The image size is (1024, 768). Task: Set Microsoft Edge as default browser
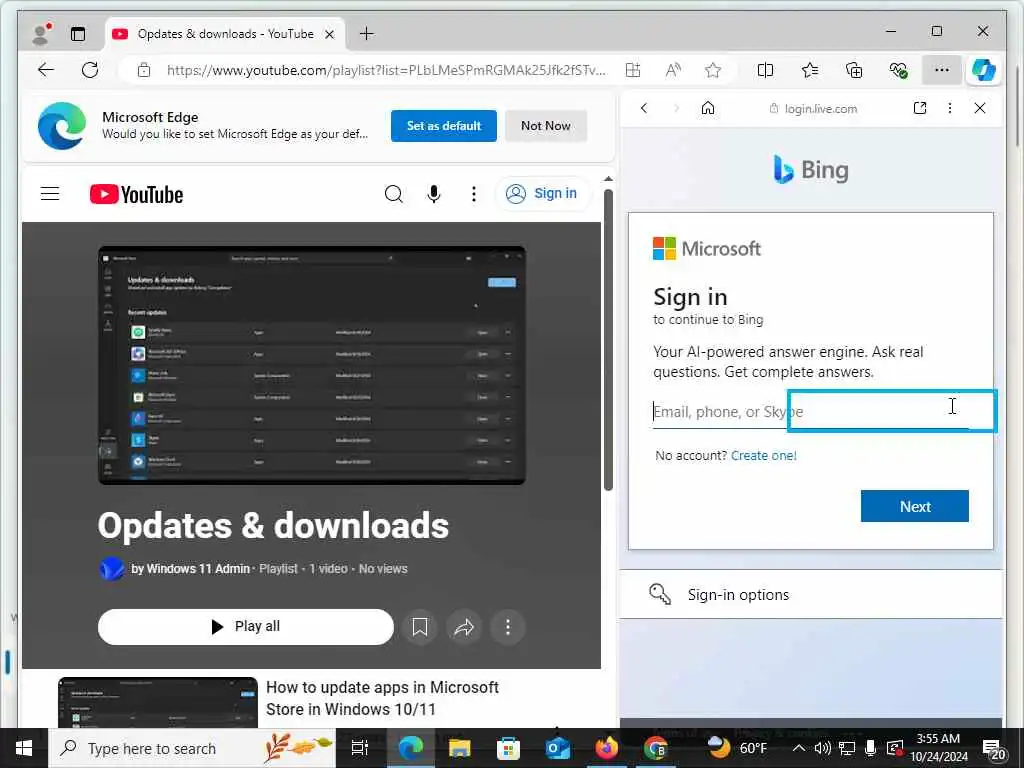(x=444, y=125)
